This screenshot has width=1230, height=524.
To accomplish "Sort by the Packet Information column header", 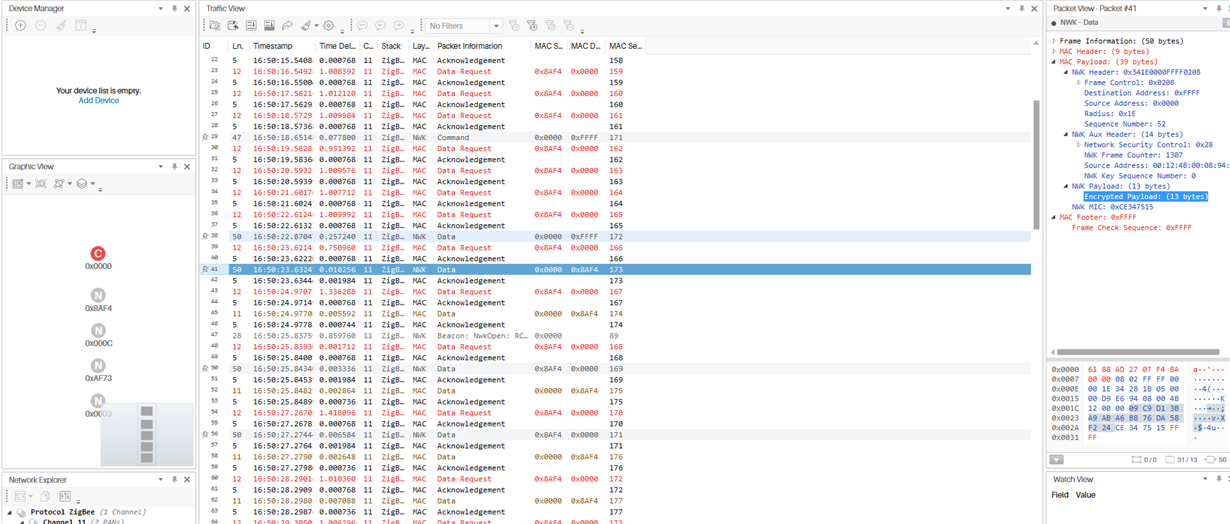I will pos(483,46).
